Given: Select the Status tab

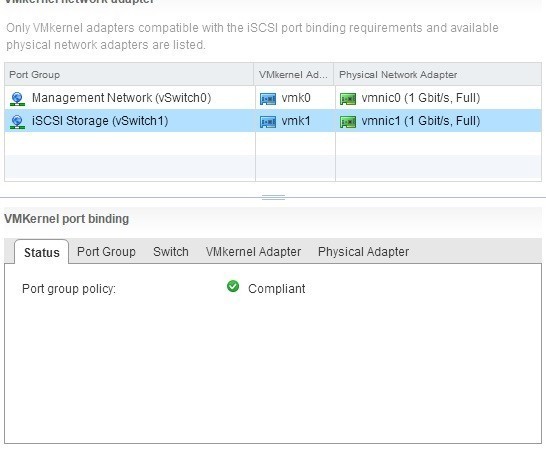Looking at the screenshot, I should pos(41,252).
